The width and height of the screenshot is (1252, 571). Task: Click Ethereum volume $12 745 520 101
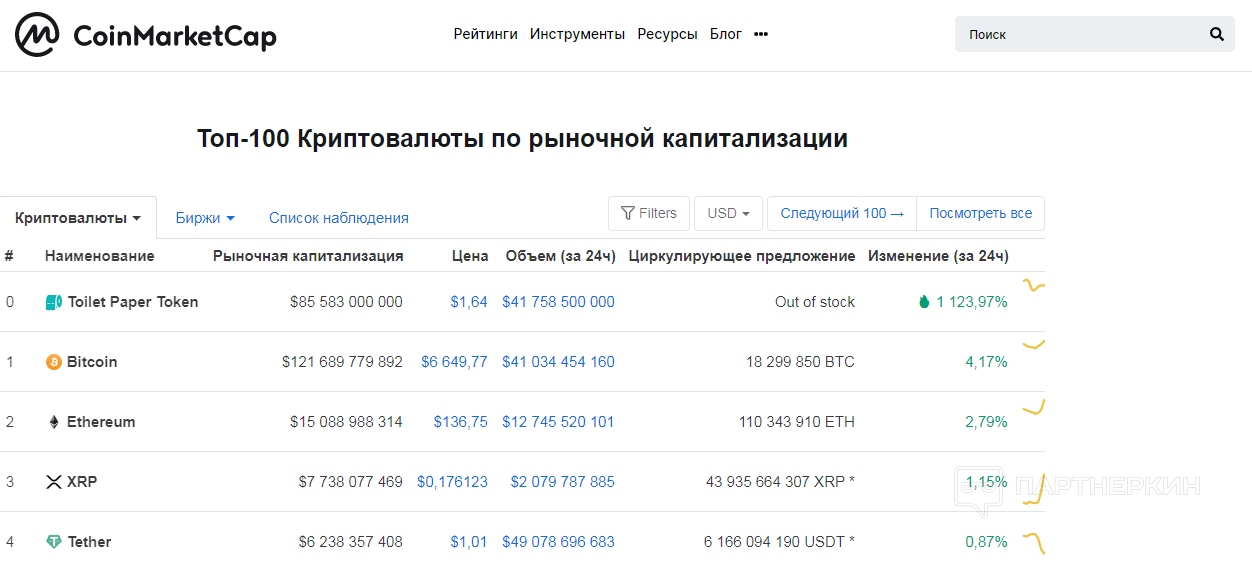click(558, 422)
